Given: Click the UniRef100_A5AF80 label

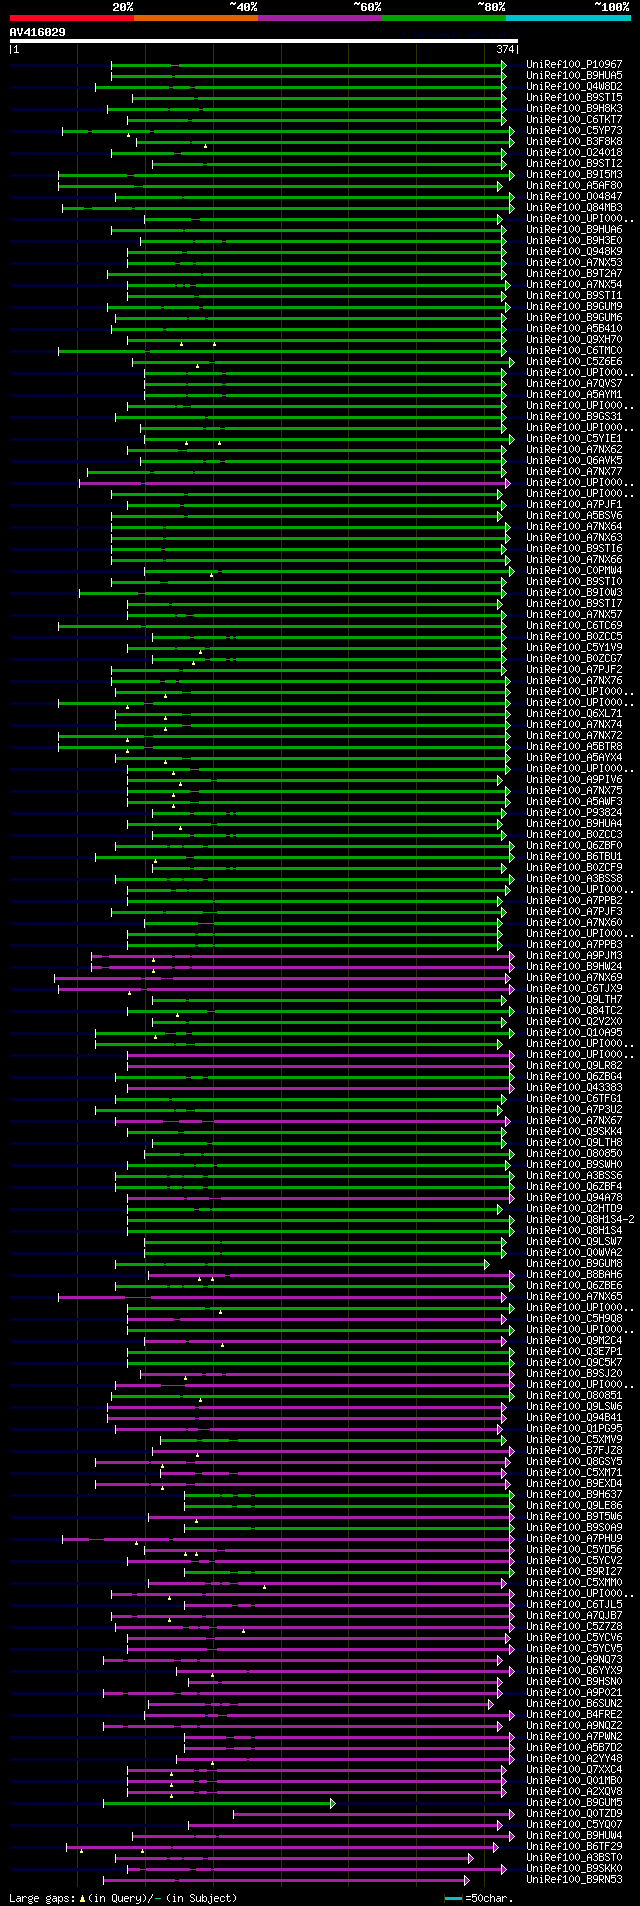Looking at the screenshot, I should coord(574,185).
